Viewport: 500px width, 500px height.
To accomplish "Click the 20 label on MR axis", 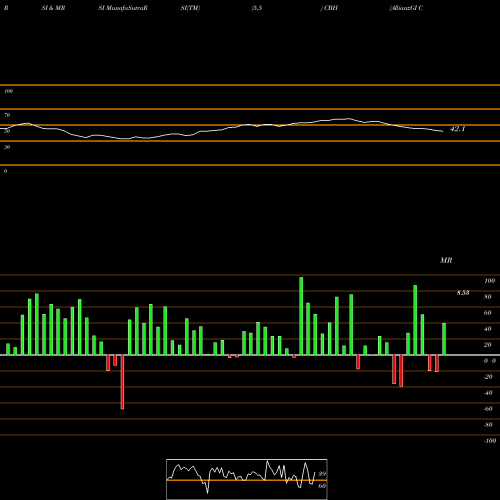I will 488,345.
